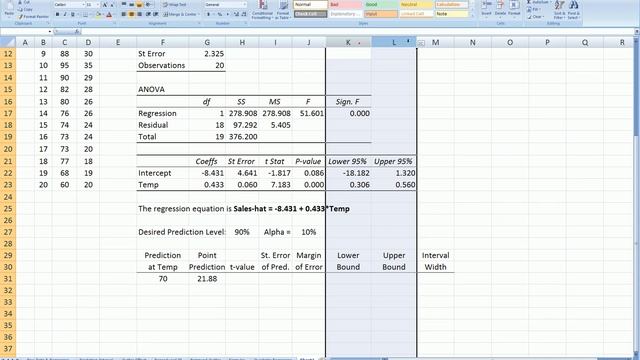
Task: Toggle Underline formatting
Action: (73, 15)
